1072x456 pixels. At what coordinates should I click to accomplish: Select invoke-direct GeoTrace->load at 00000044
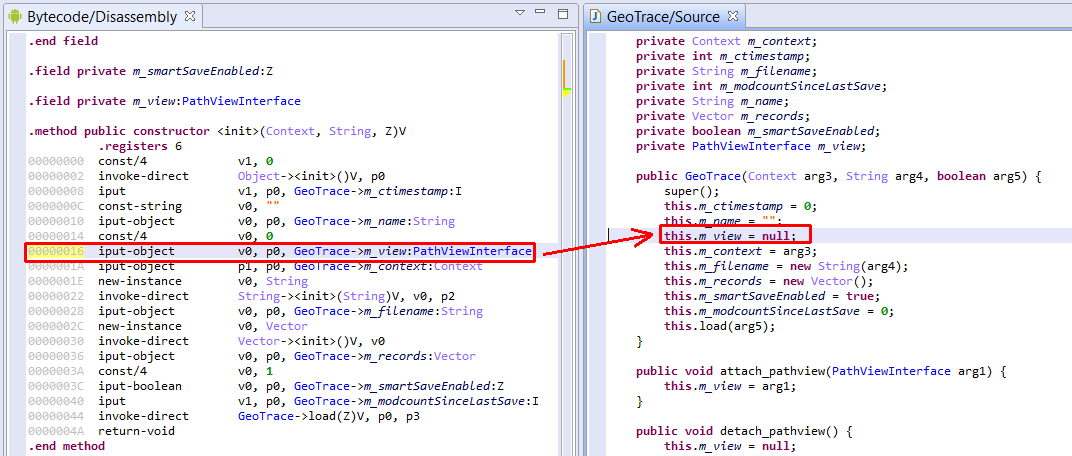click(222, 417)
